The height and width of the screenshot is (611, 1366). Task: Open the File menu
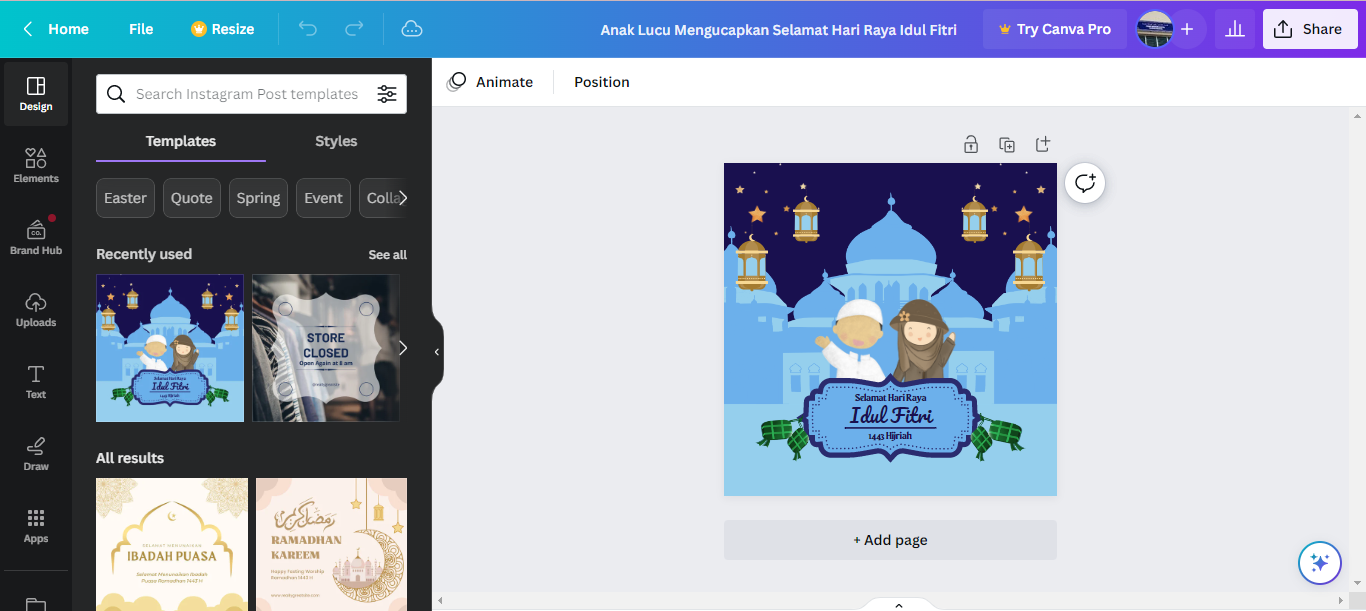coord(141,29)
